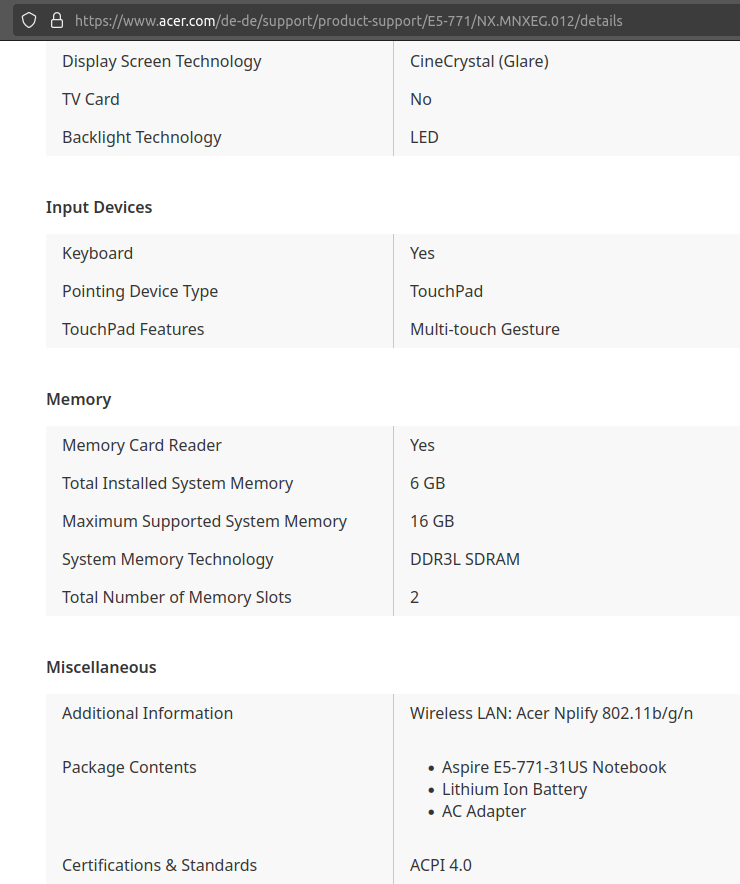Click the Acer URL in the address bar
740x884 pixels.
pyautogui.click(x=348, y=21)
